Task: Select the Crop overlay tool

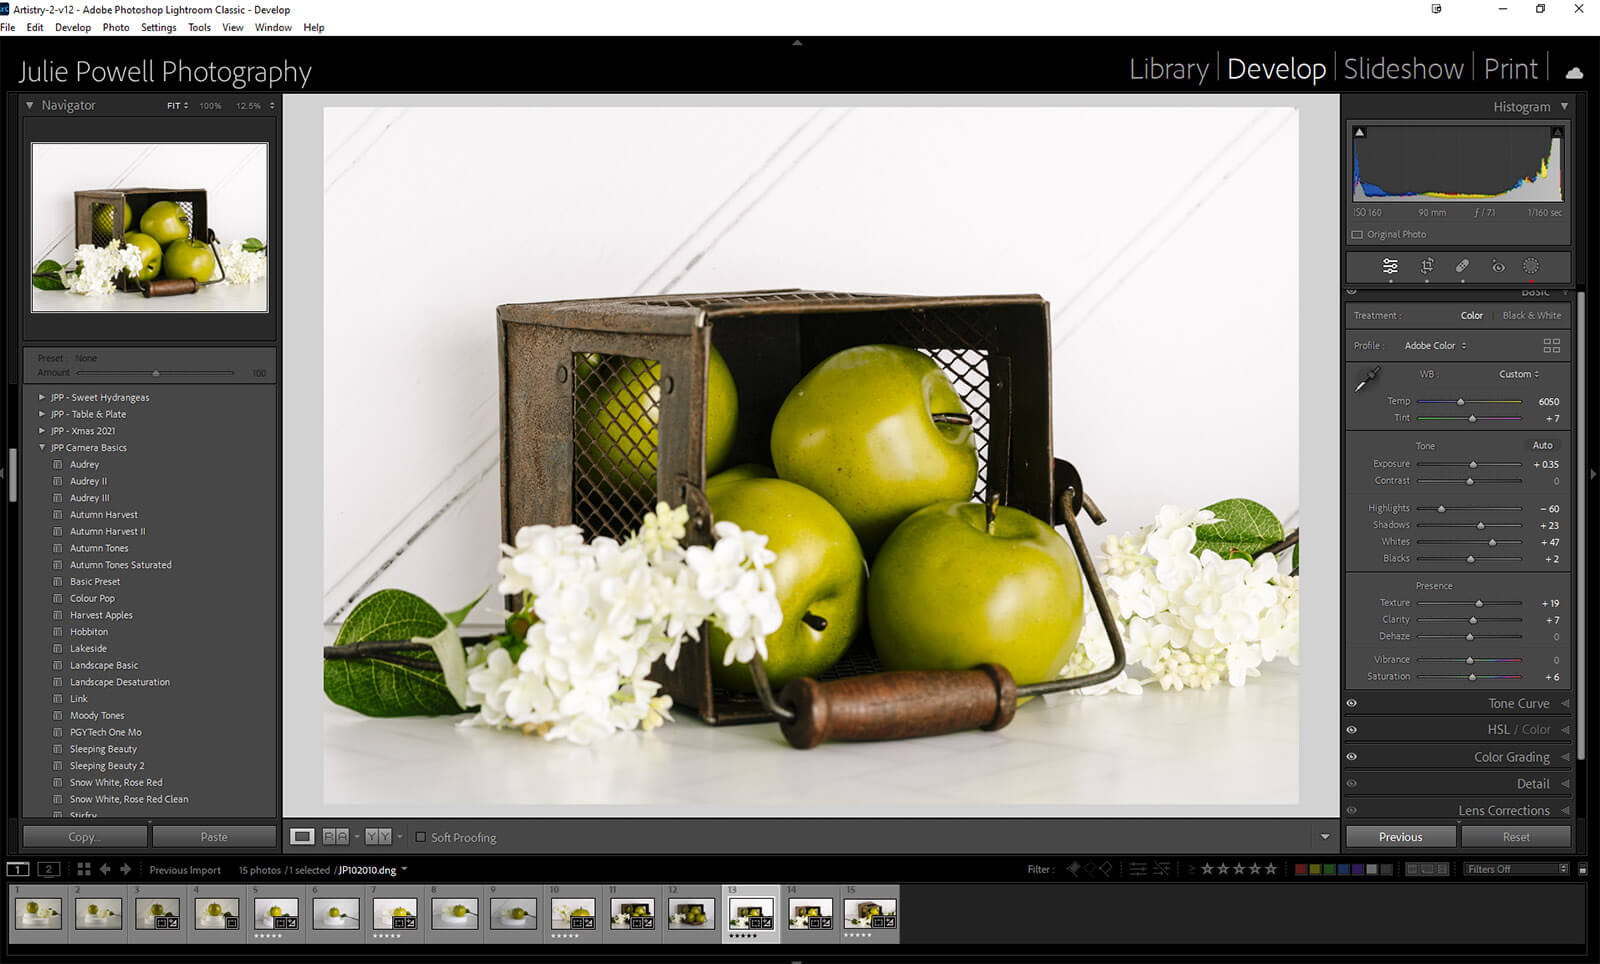Action: pyautogui.click(x=1427, y=266)
